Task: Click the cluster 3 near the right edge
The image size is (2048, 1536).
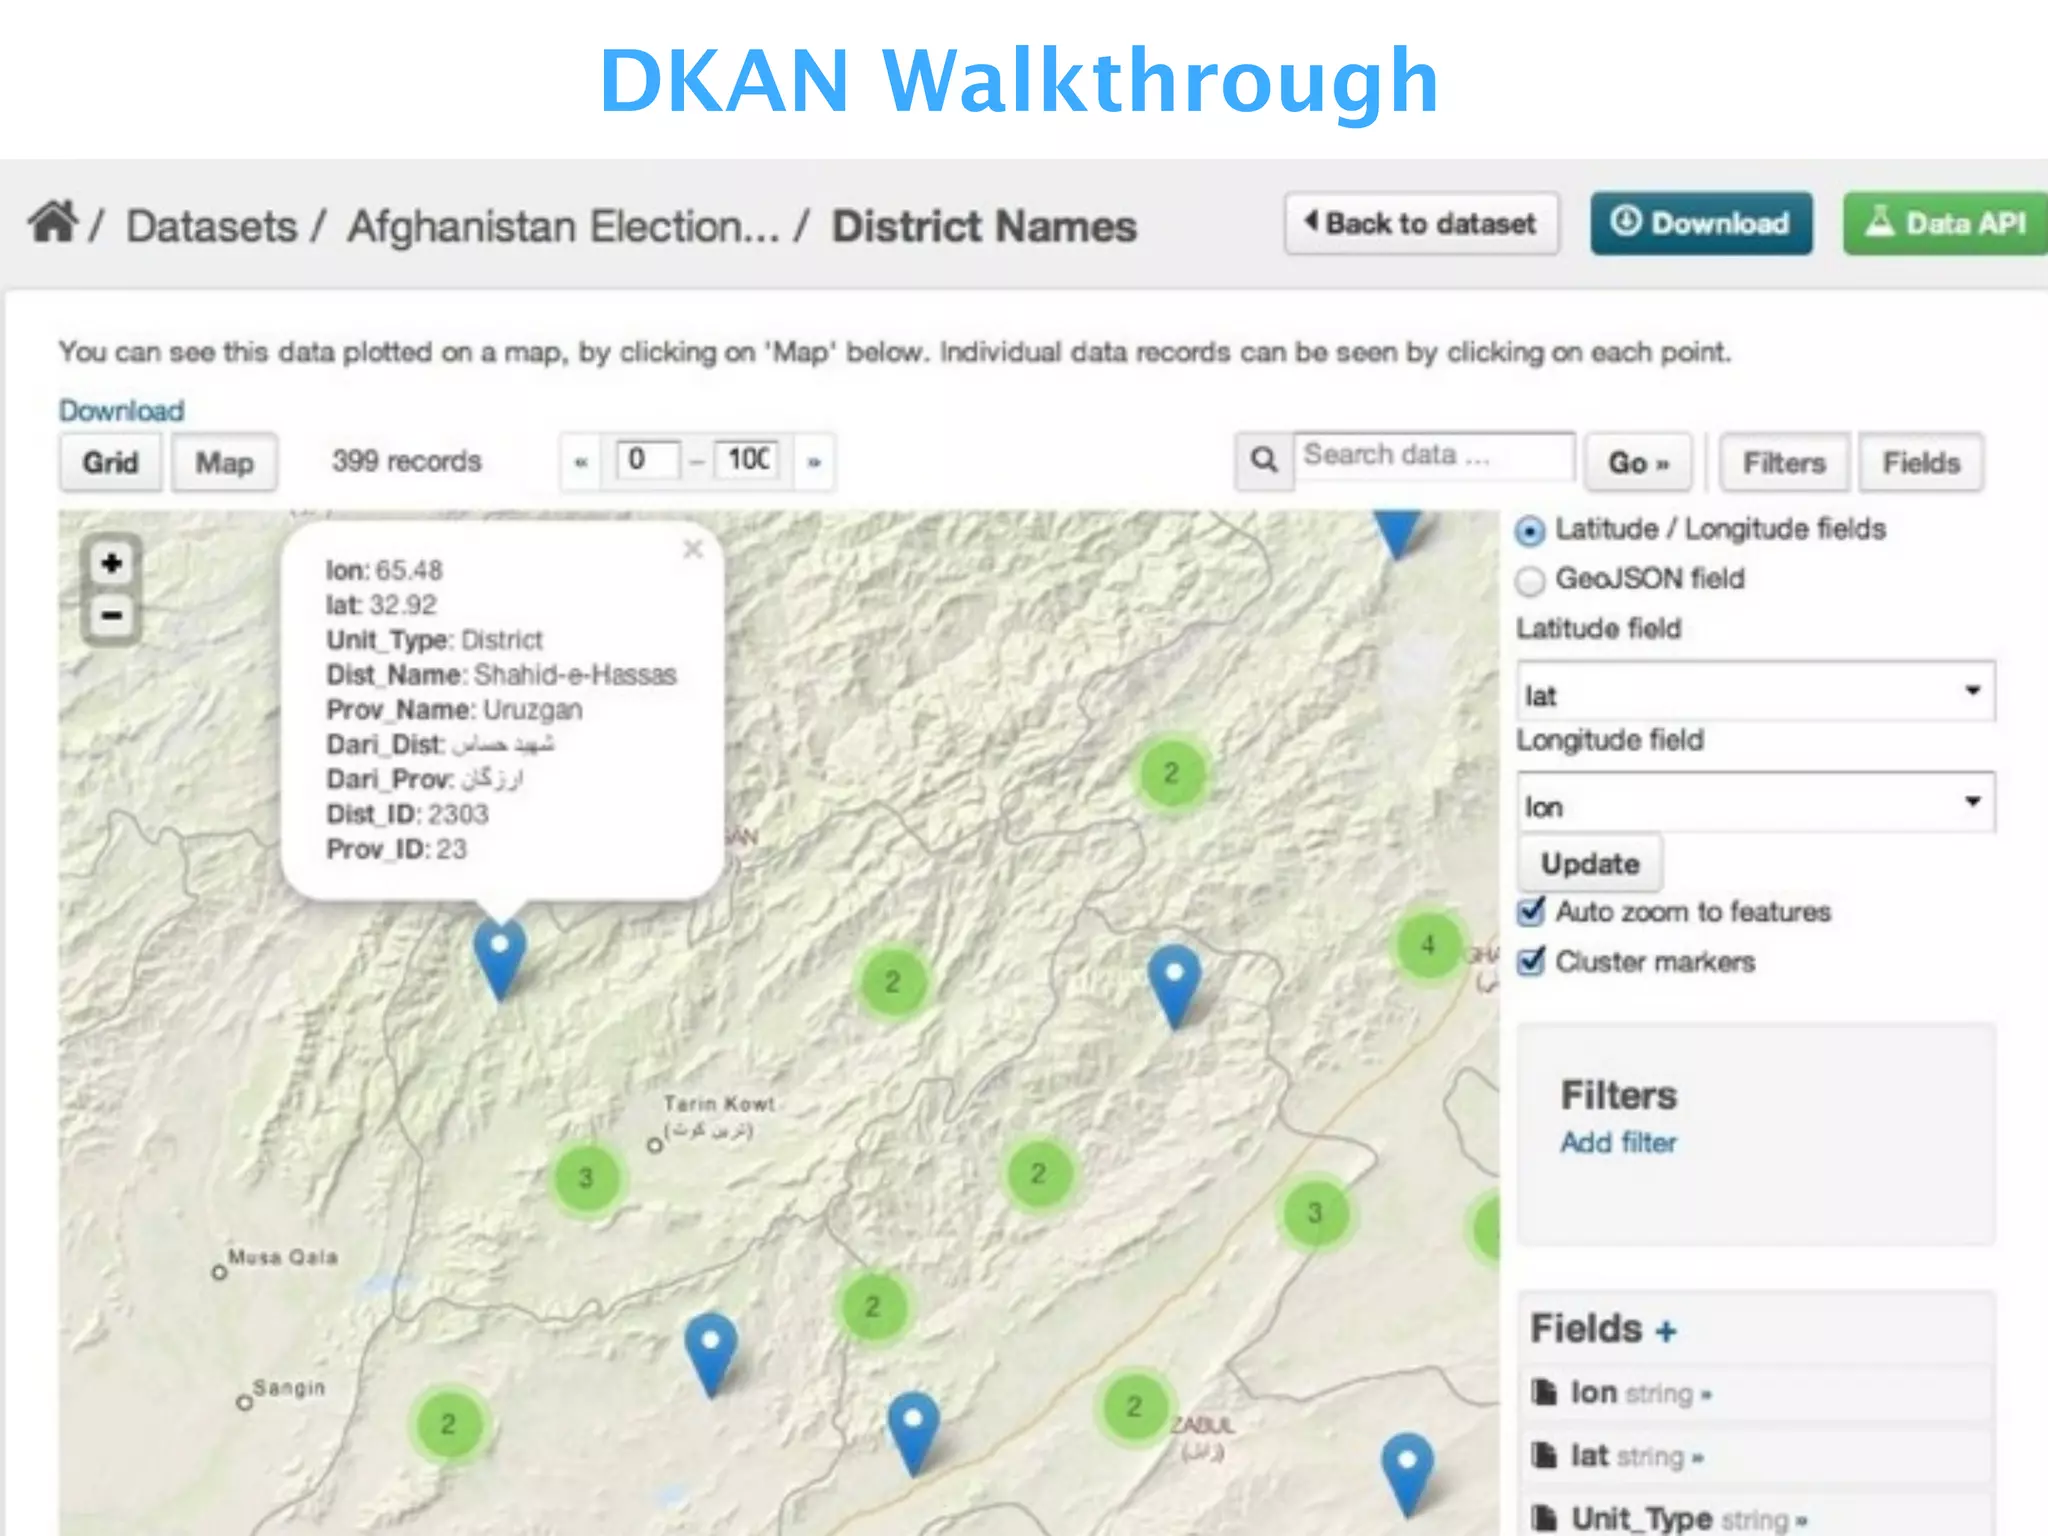Action: click(1314, 1213)
